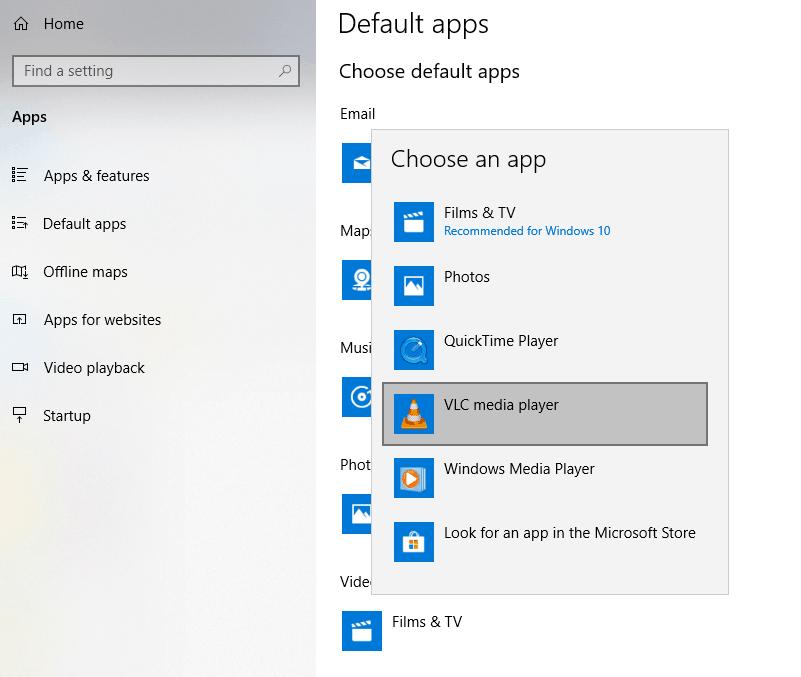Choose Windows Media Player option
This screenshot has height=677, width=801.
[545, 478]
